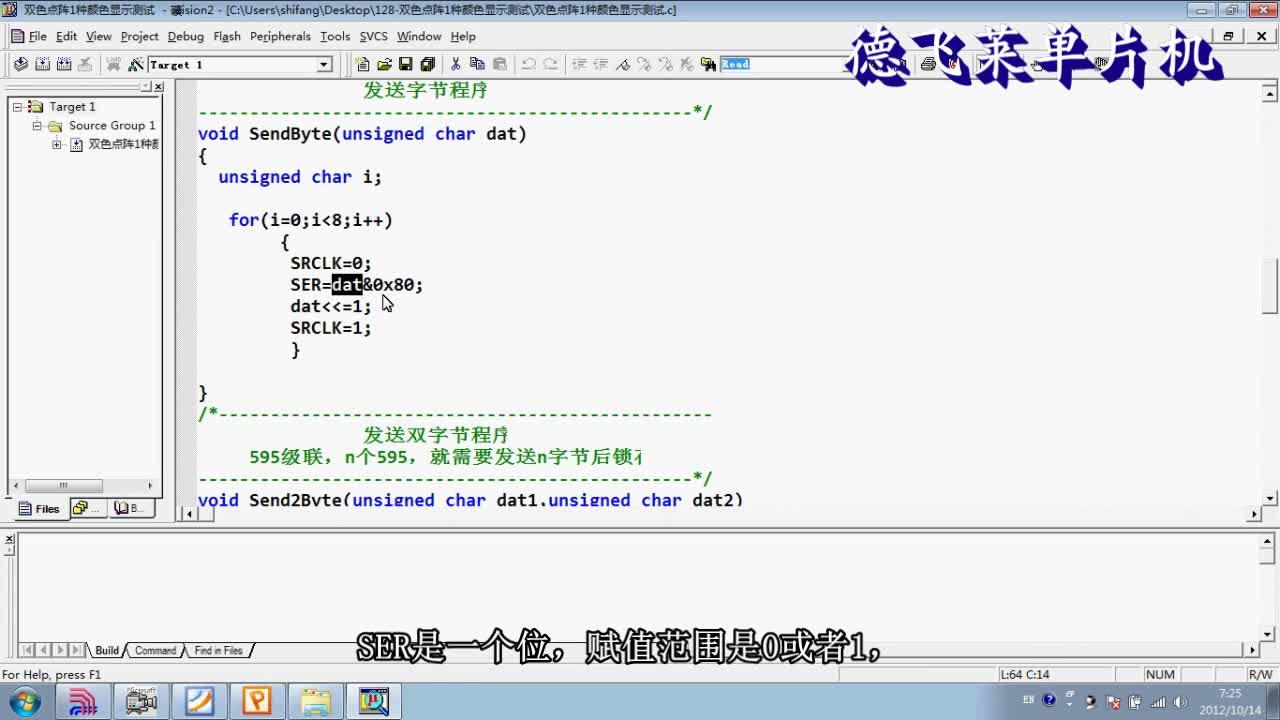This screenshot has width=1280, height=720.
Task: Click the SendByte function name in code
Action: tap(290, 134)
